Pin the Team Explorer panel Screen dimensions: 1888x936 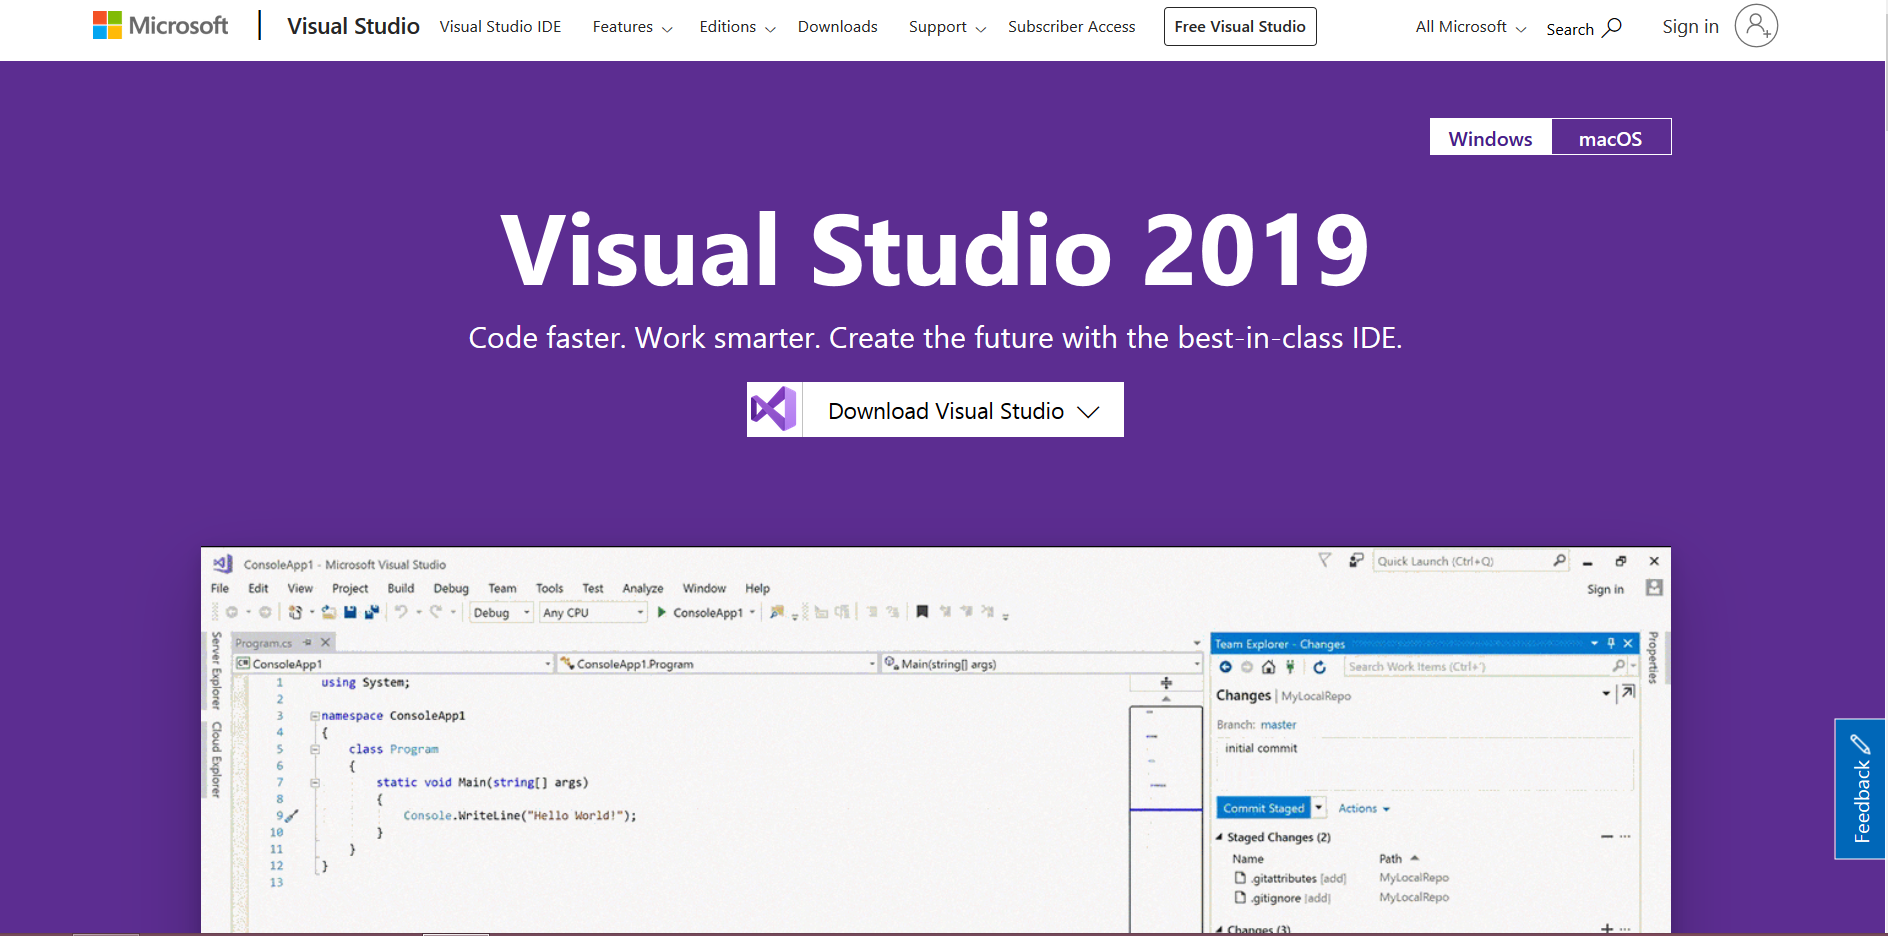(1611, 643)
